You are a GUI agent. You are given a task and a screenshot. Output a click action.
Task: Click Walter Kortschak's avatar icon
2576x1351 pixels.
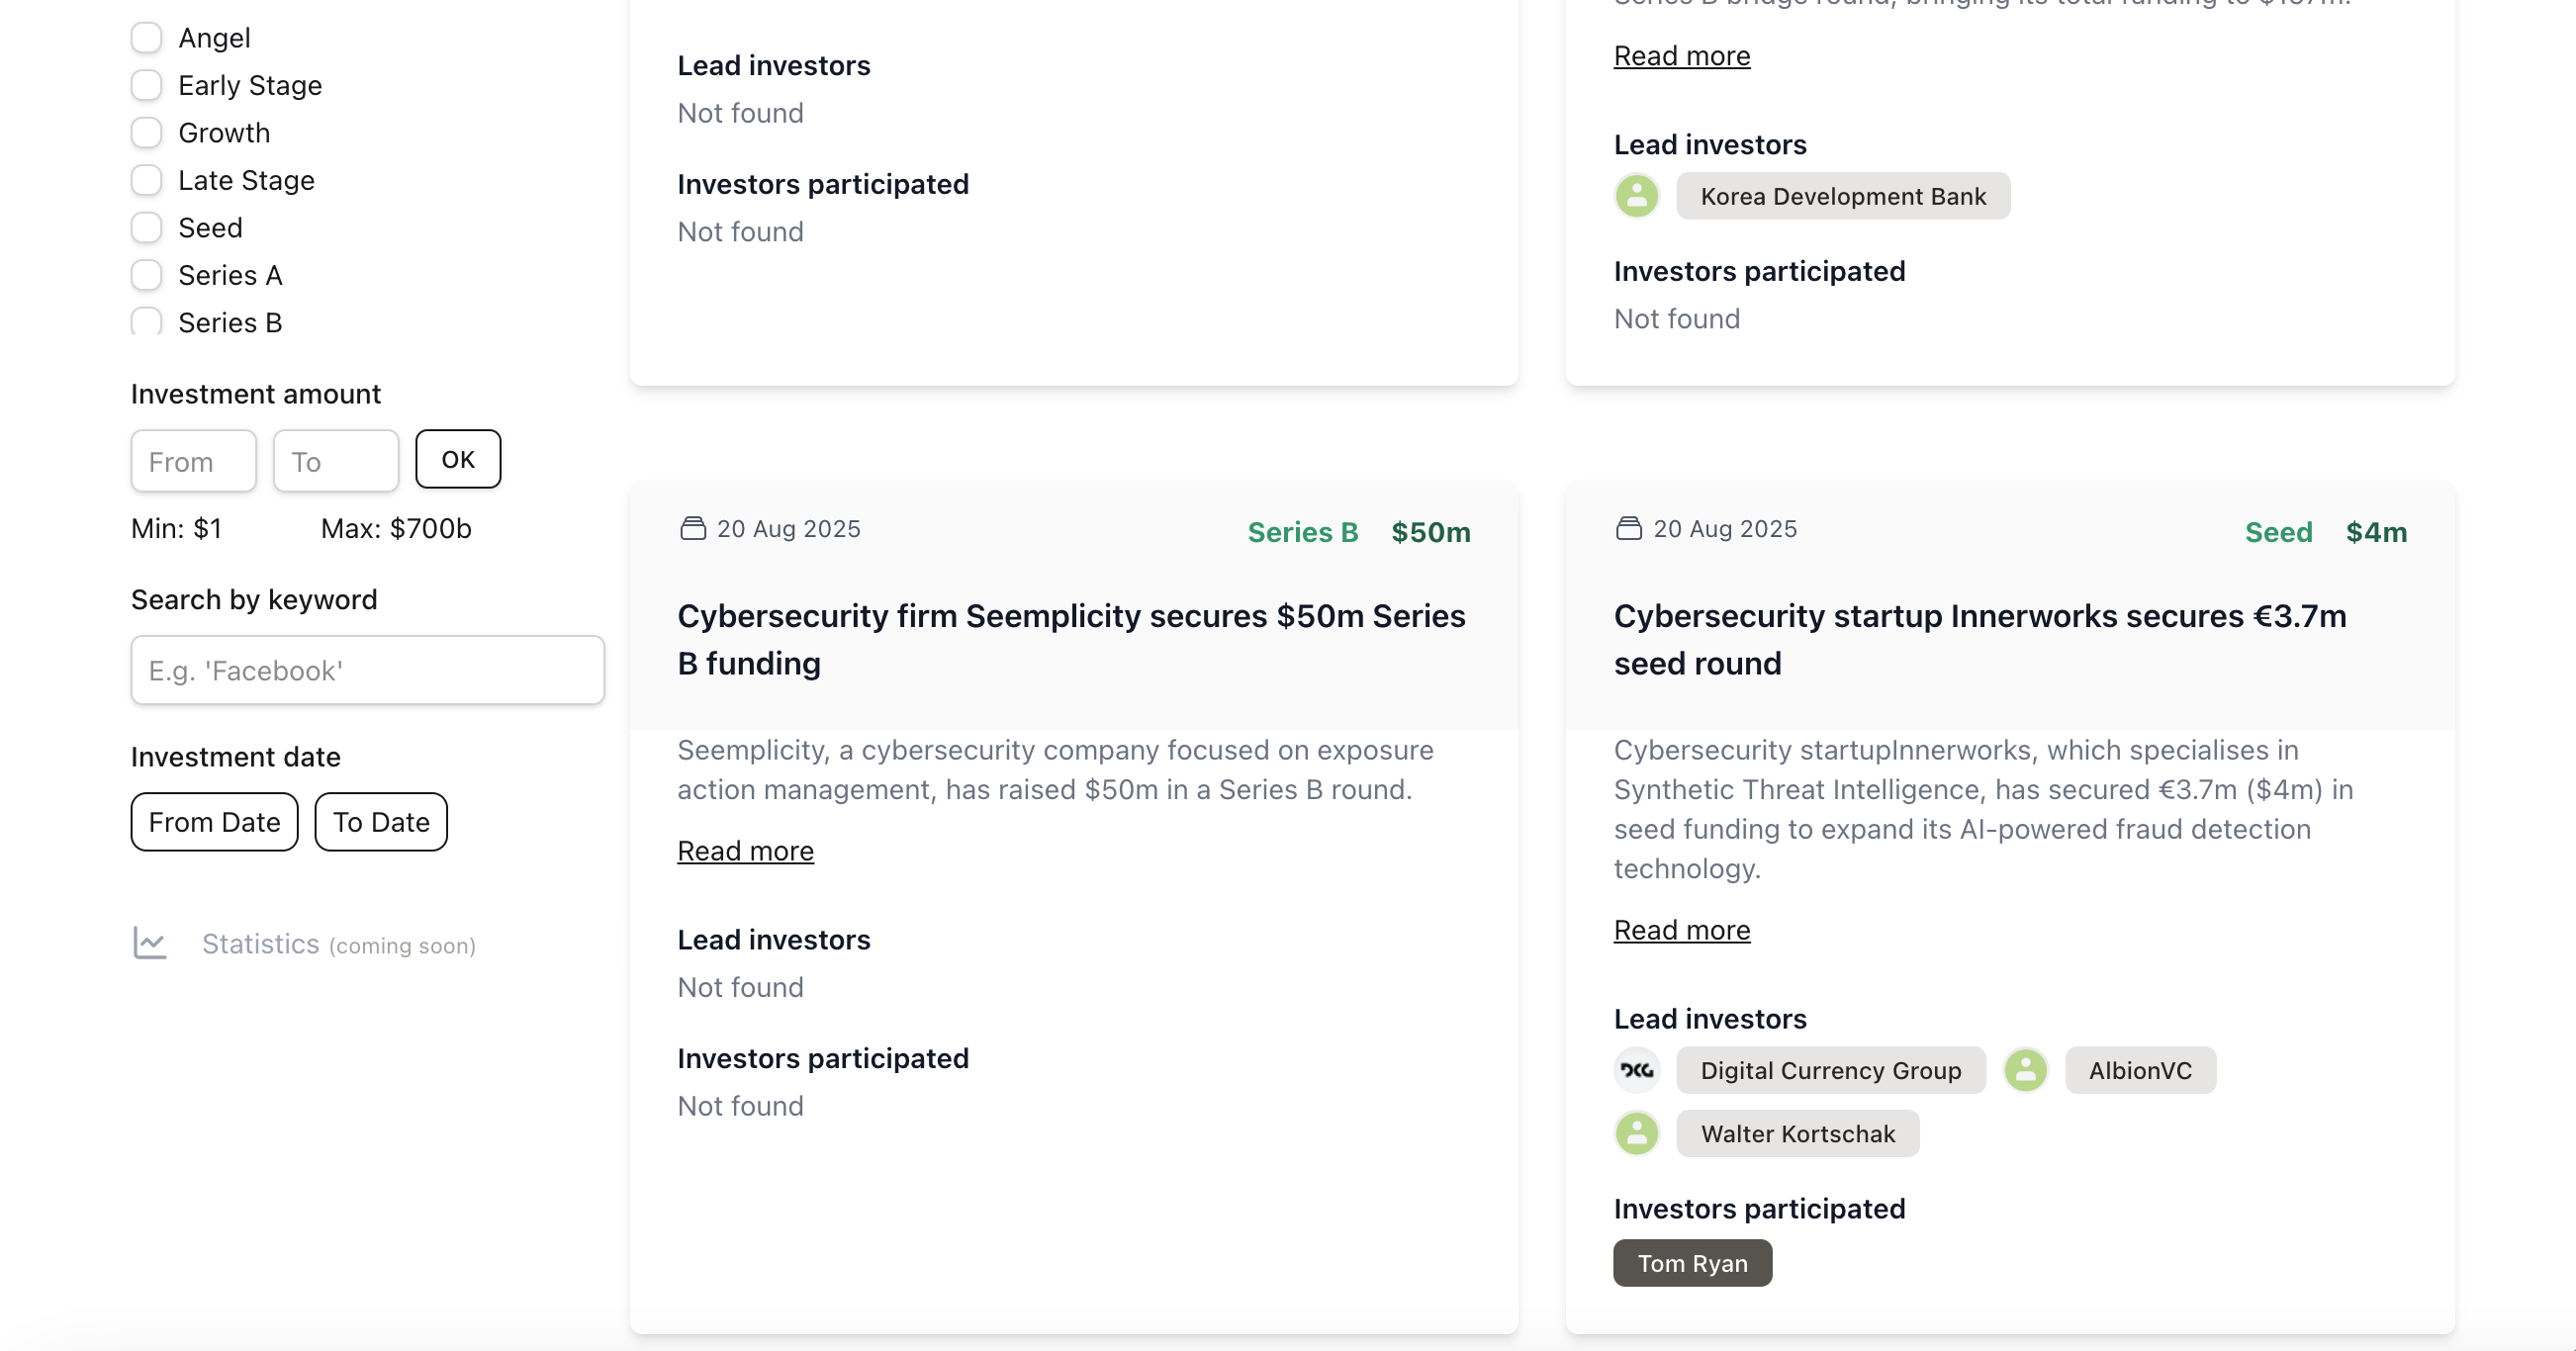[x=1636, y=1133]
